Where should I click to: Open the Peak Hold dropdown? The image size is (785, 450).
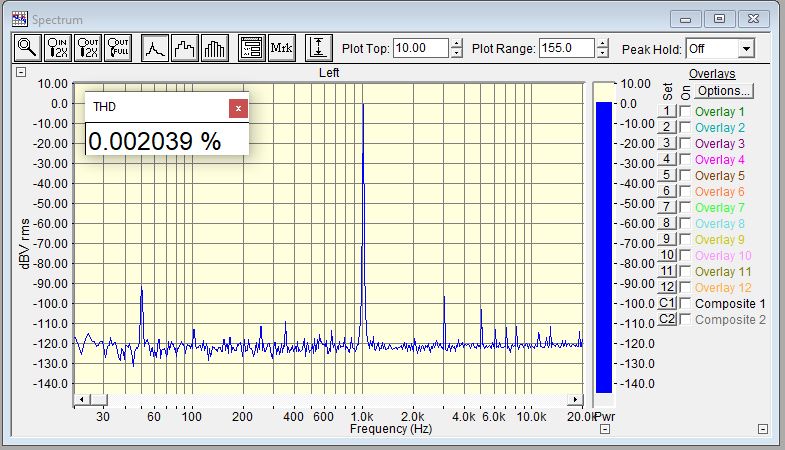746,49
